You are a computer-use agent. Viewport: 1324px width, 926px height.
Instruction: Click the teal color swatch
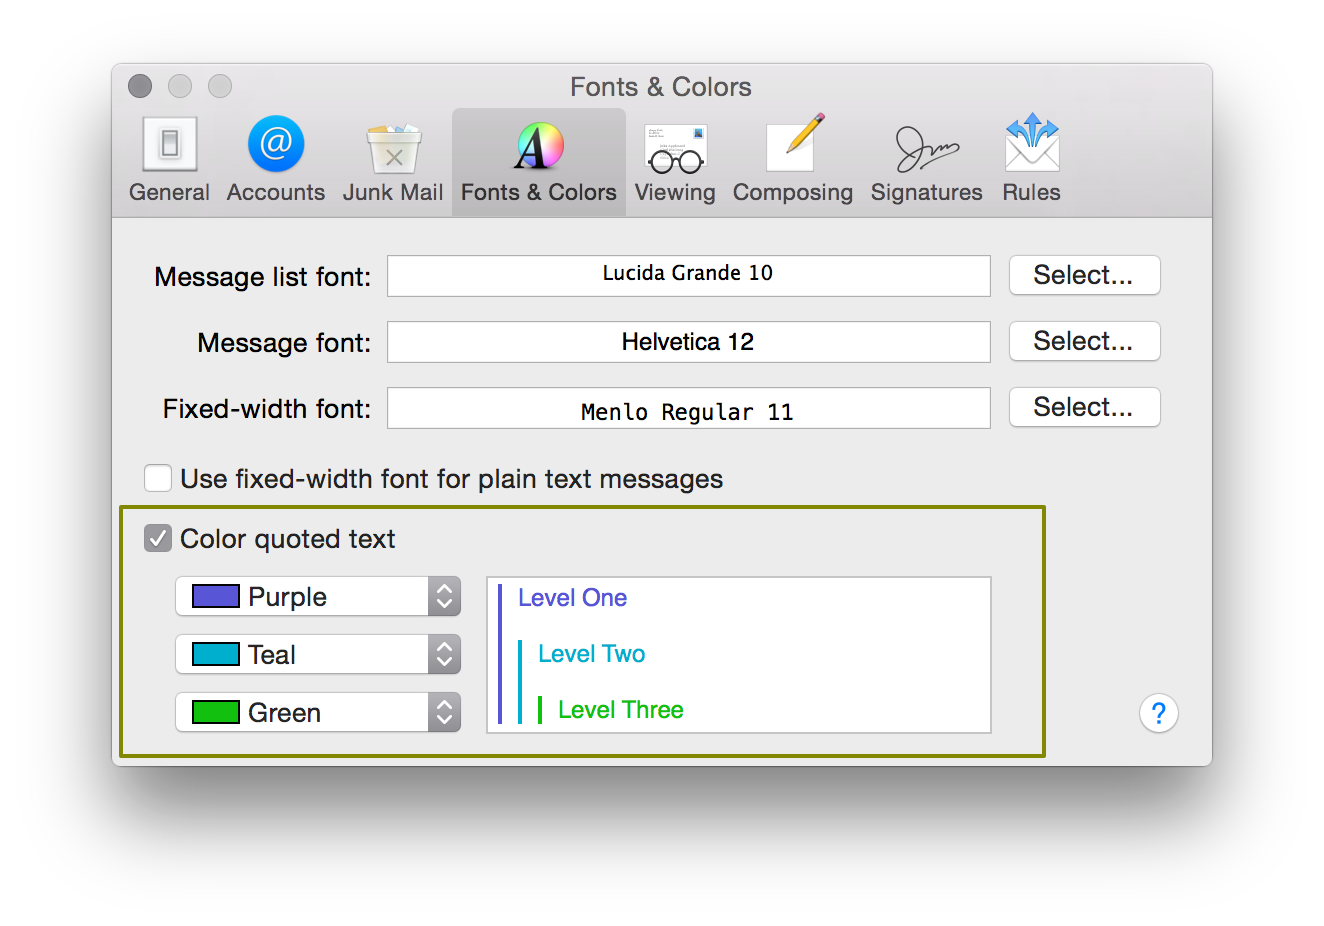216,654
